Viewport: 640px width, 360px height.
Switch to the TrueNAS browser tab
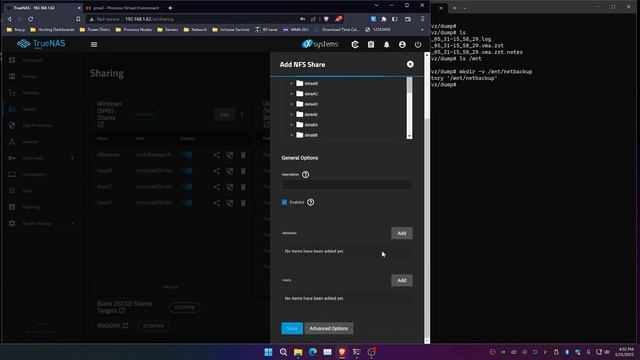(42, 8)
